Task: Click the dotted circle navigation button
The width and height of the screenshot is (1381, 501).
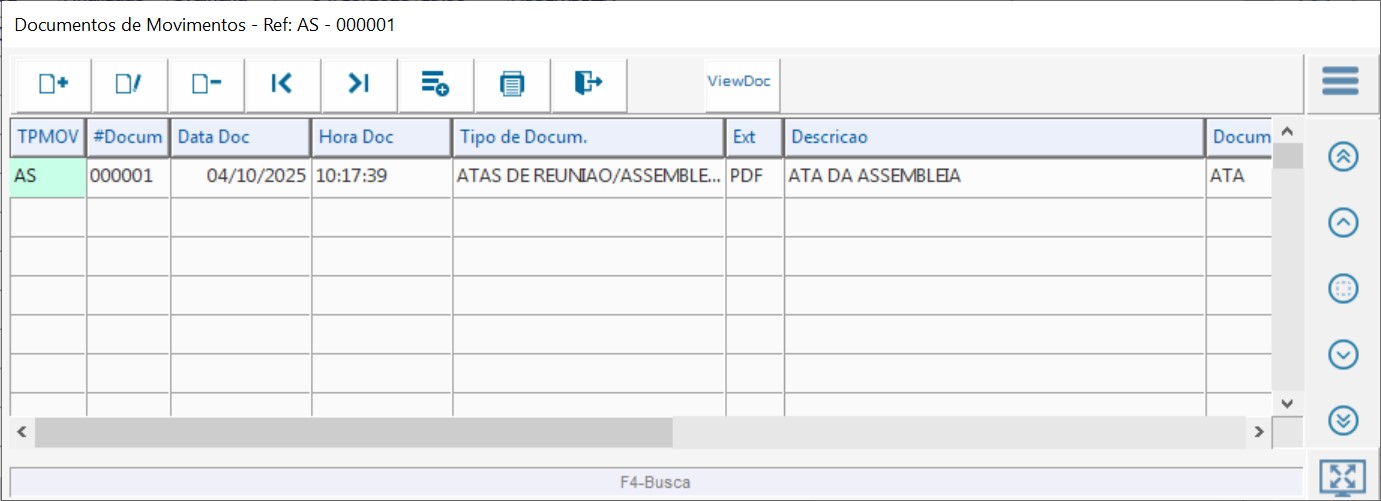Action: [x=1343, y=289]
